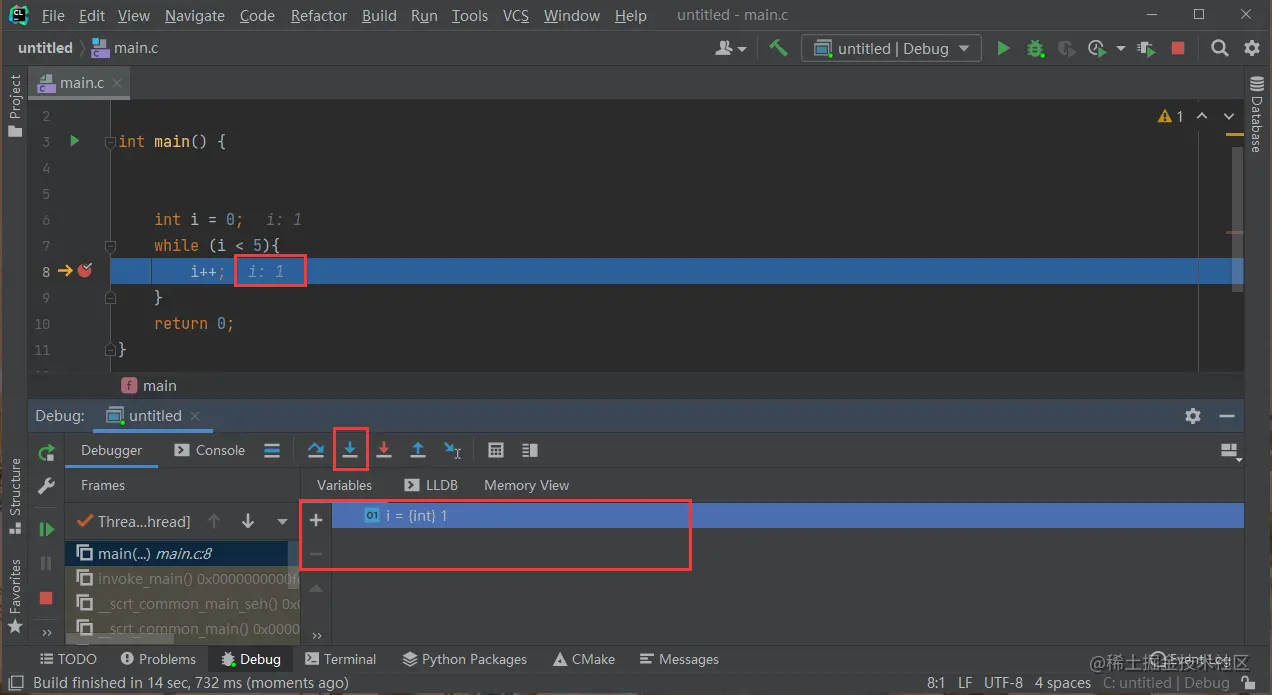Toggle the breakpoint on line 8
The height and width of the screenshot is (695, 1272).
85,271
